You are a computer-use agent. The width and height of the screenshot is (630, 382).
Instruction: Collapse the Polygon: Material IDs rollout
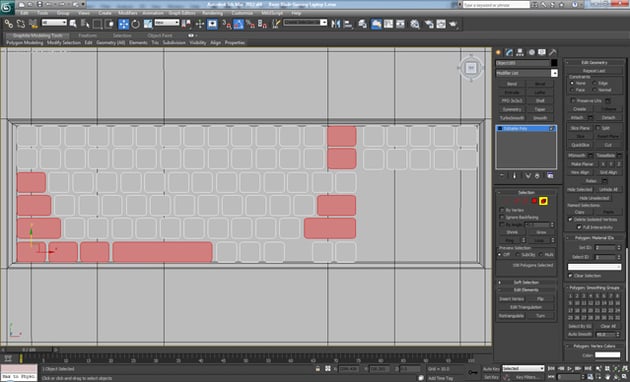595,238
